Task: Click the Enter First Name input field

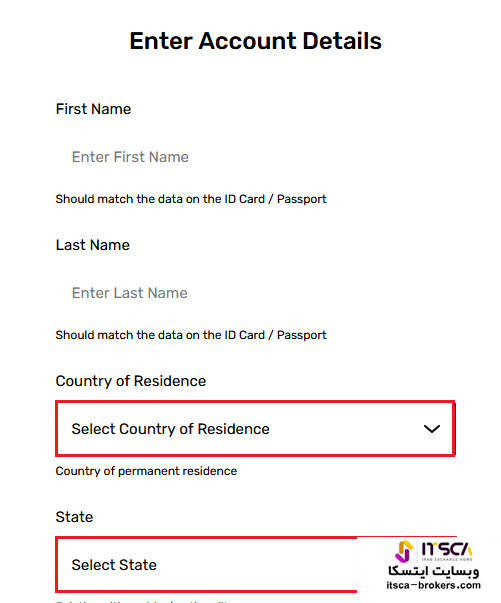Action: pos(255,157)
